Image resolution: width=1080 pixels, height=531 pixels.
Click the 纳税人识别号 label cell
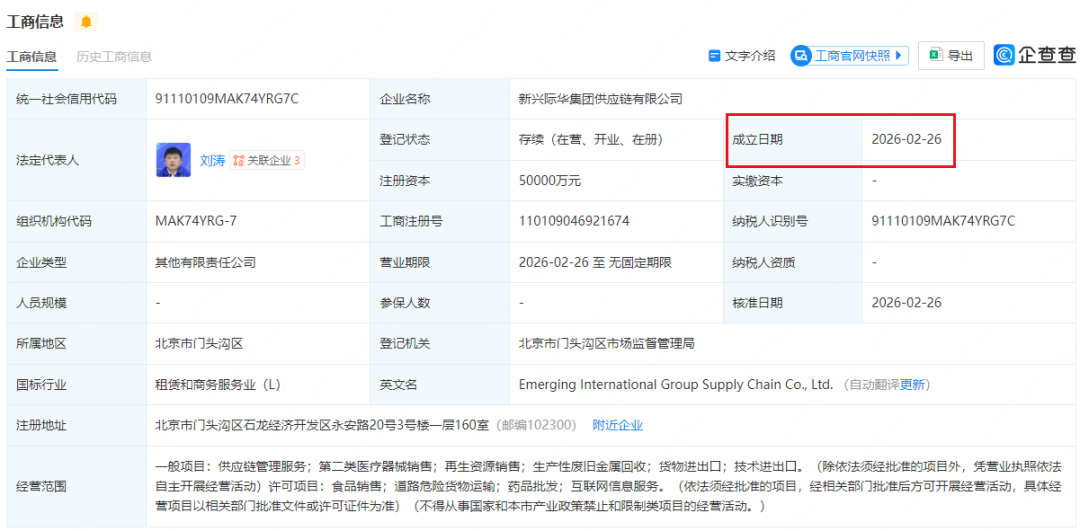click(792, 222)
